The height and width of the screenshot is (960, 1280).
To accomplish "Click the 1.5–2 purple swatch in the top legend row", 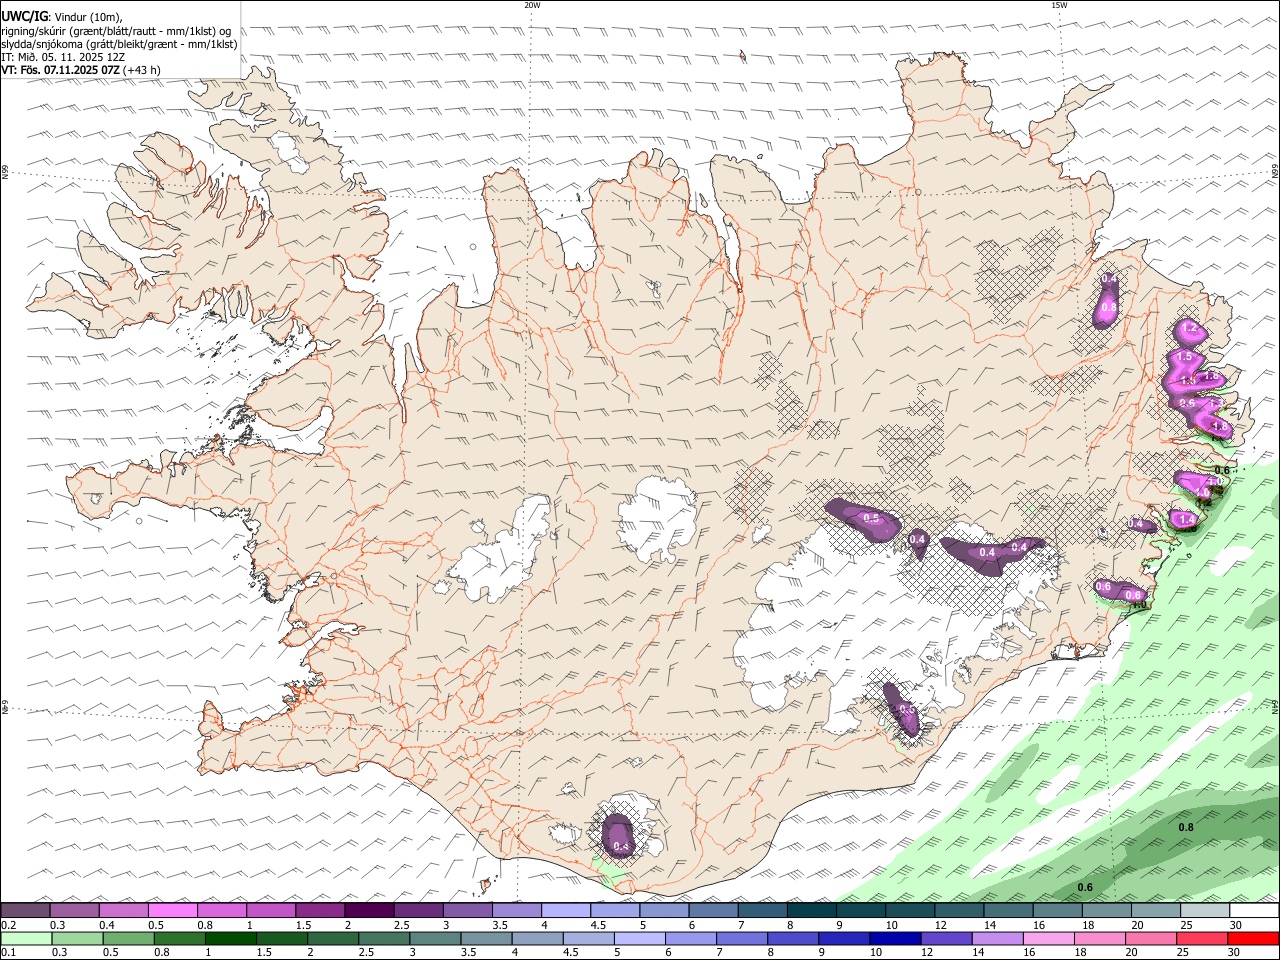I will pos(319,911).
